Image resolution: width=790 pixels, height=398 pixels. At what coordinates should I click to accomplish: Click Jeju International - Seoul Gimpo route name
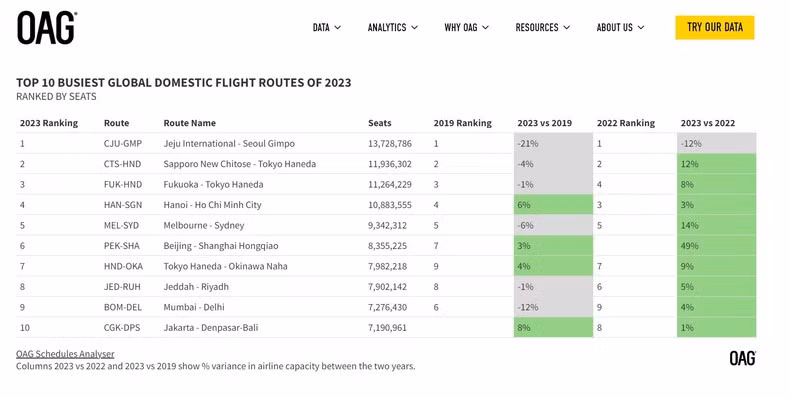point(229,144)
